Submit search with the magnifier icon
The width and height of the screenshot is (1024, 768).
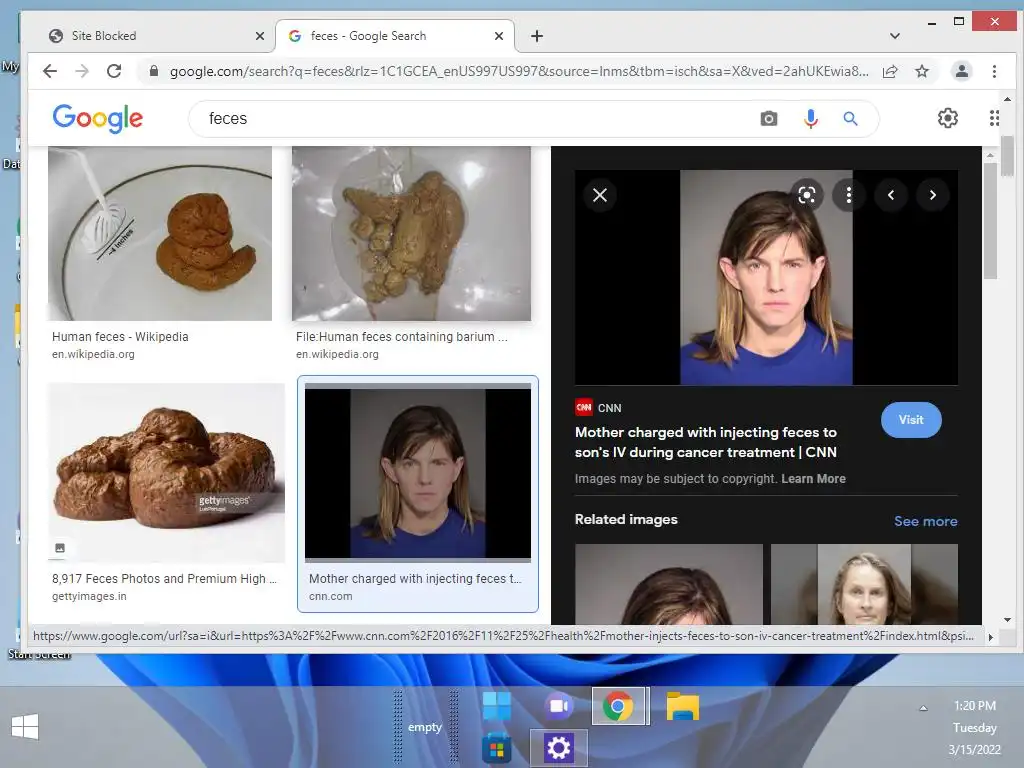tap(850, 118)
